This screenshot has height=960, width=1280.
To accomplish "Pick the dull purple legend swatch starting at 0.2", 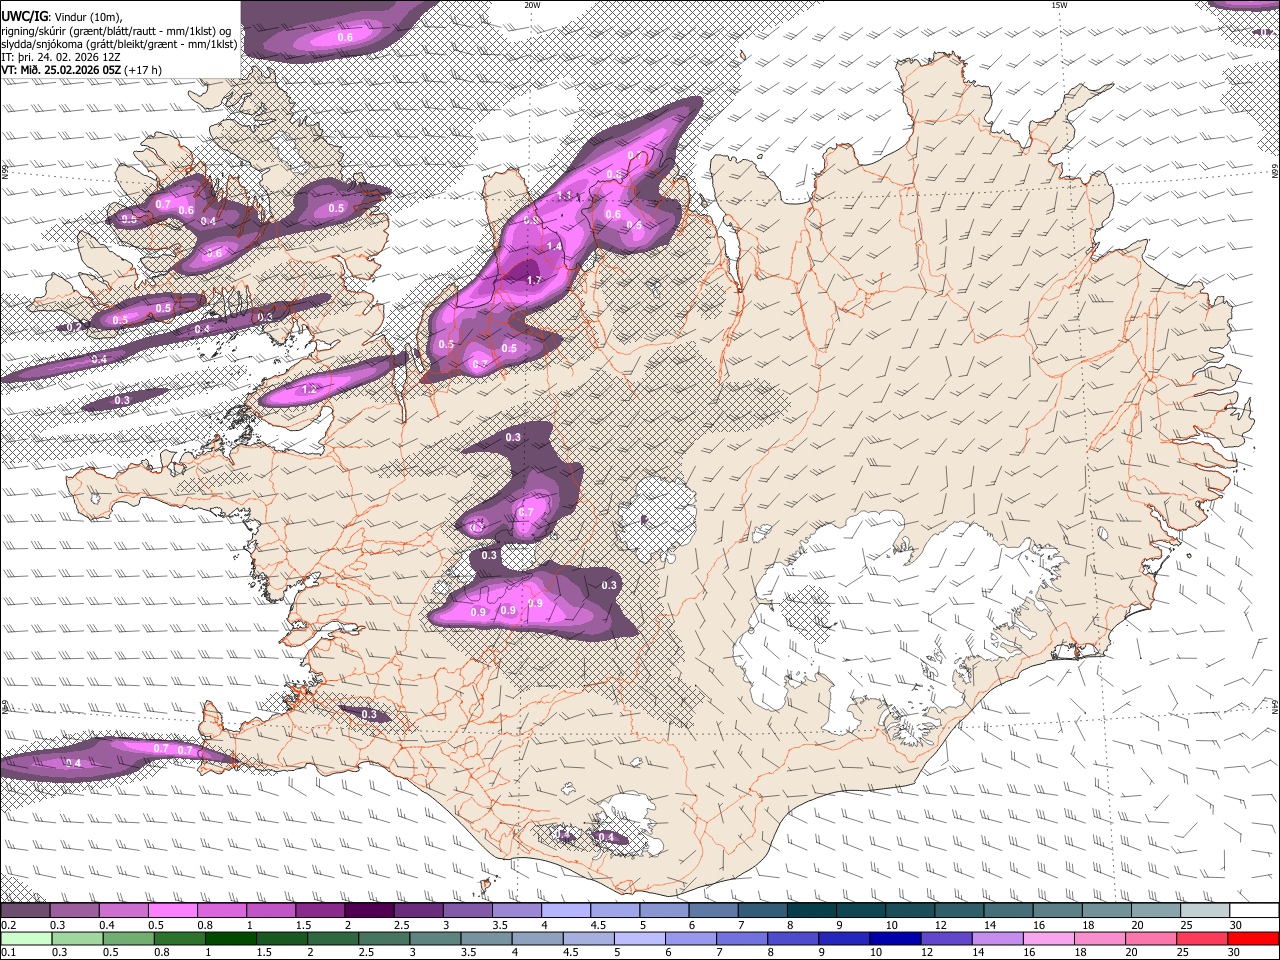I will 25,911.
